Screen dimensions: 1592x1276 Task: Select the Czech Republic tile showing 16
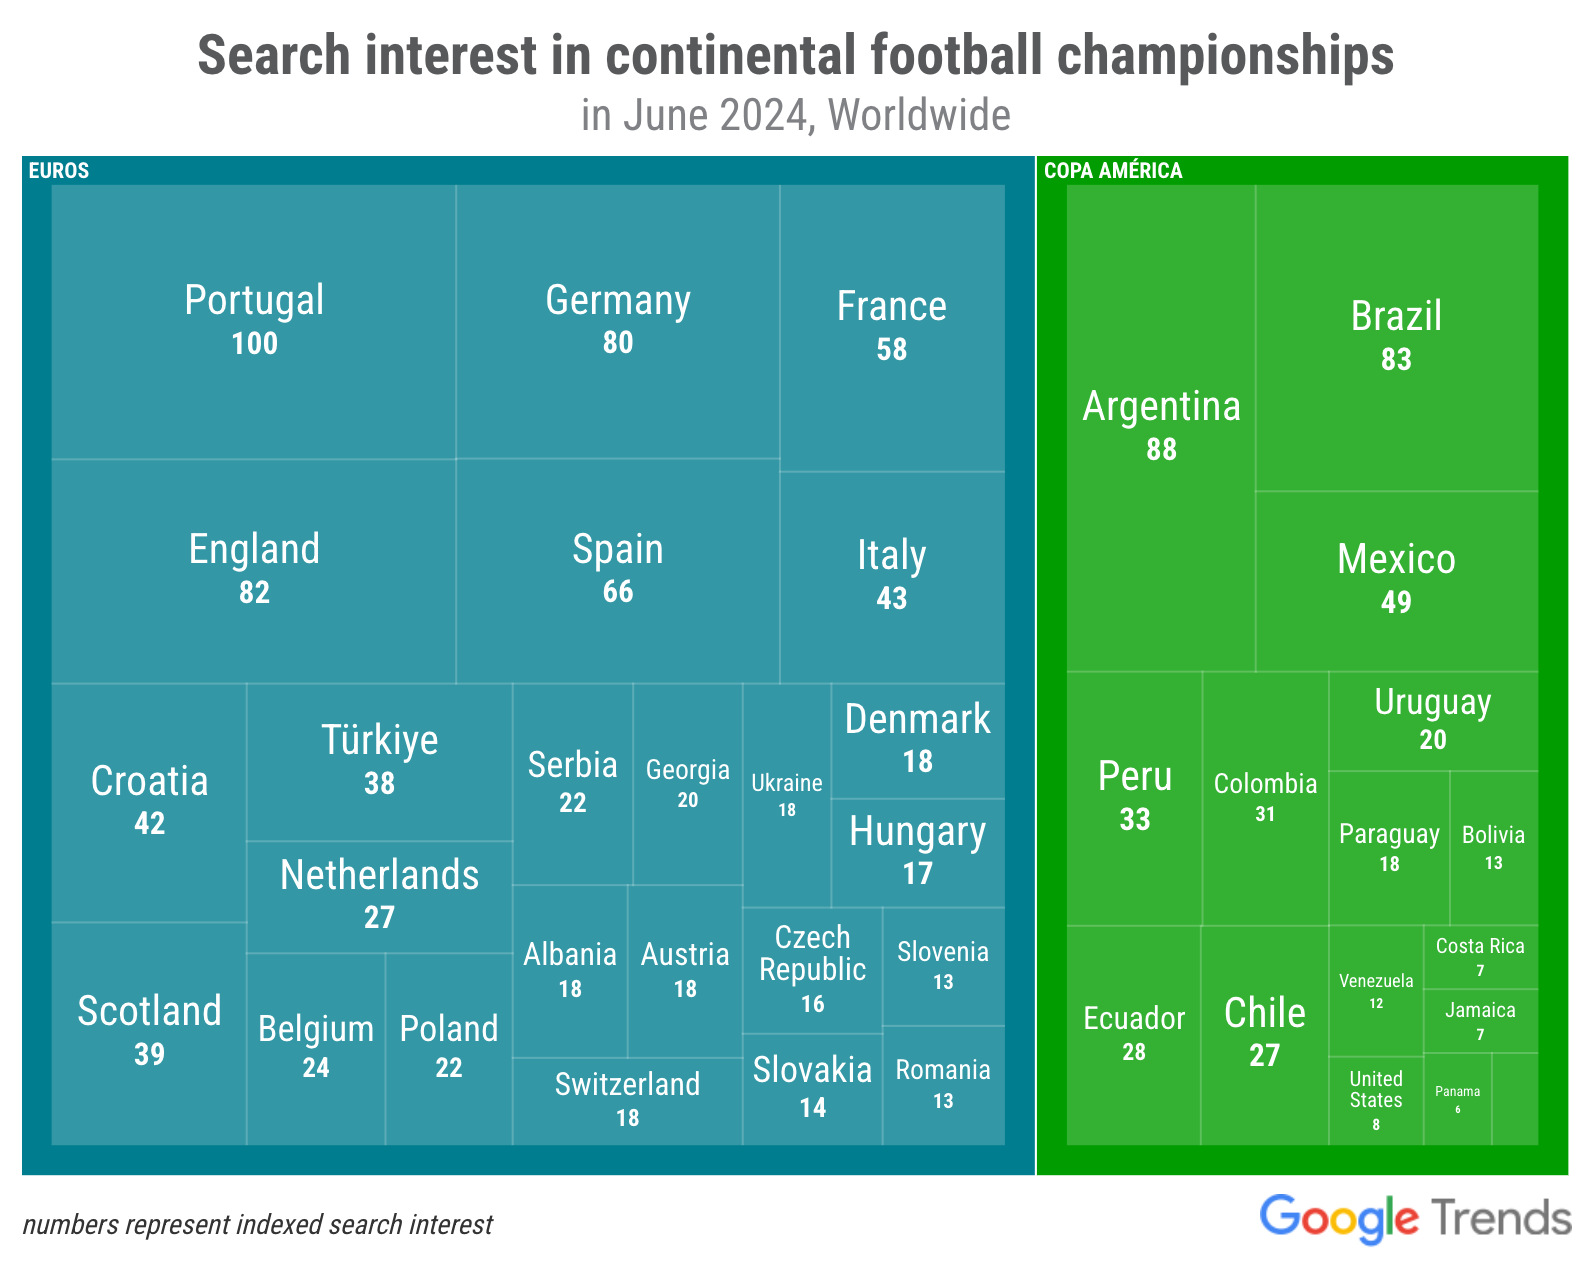point(813,970)
